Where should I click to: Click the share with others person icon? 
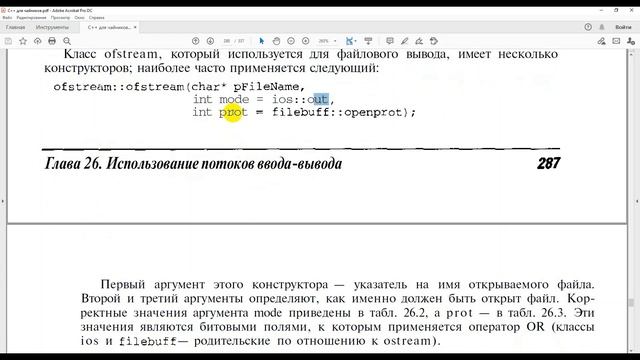pyautogui.click(x=631, y=41)
